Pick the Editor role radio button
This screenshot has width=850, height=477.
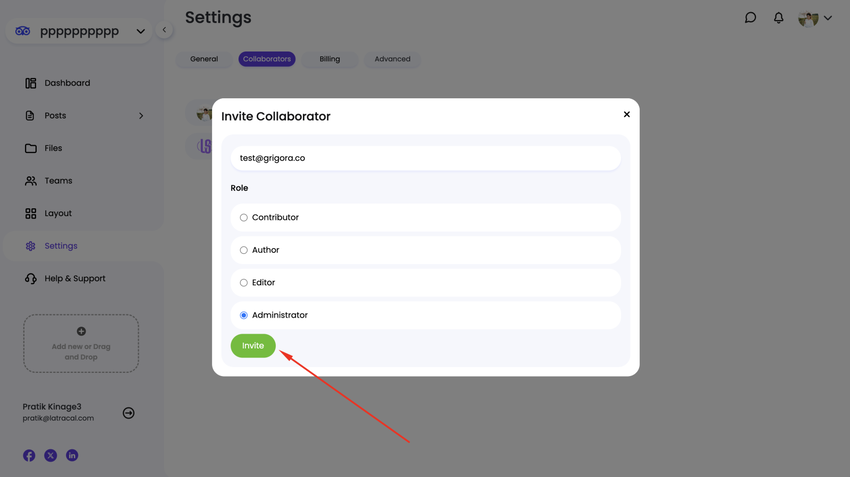[x=244, y=283]
